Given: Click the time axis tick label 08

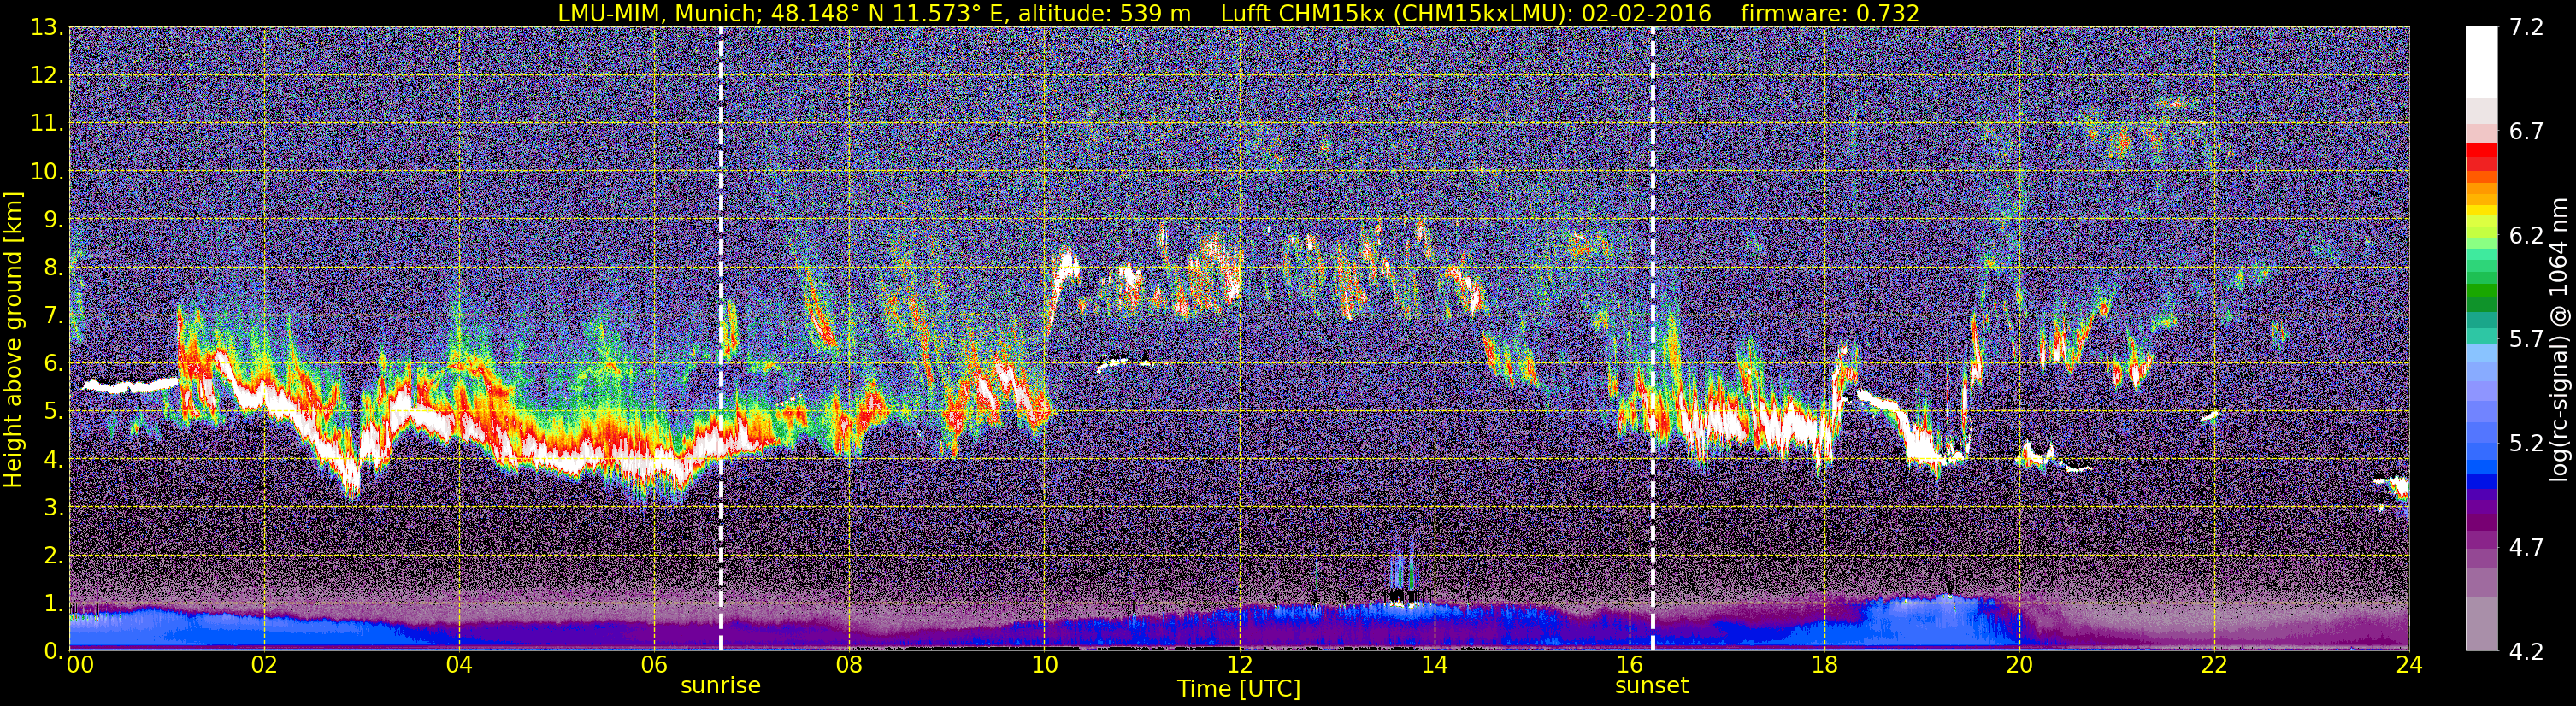Looking at the screenshot, I should coord(849,665).
